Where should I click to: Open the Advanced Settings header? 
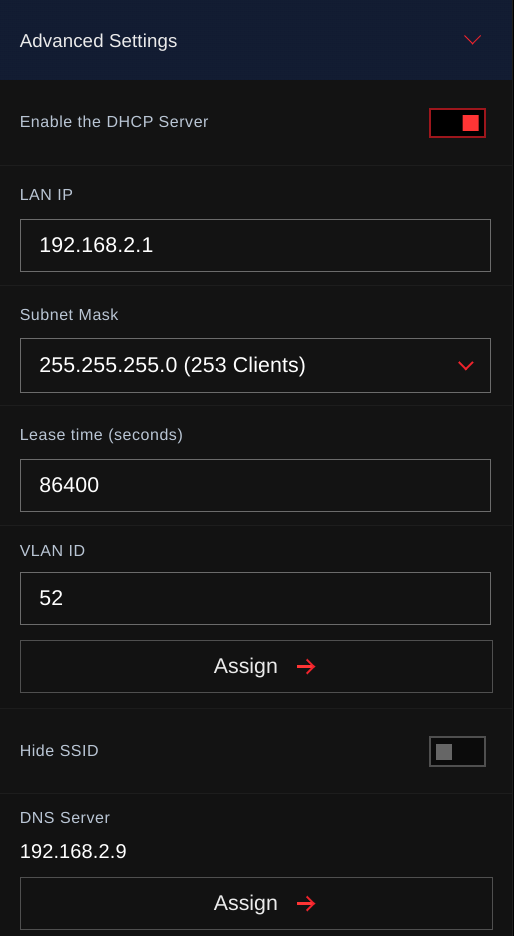point(257,40)
